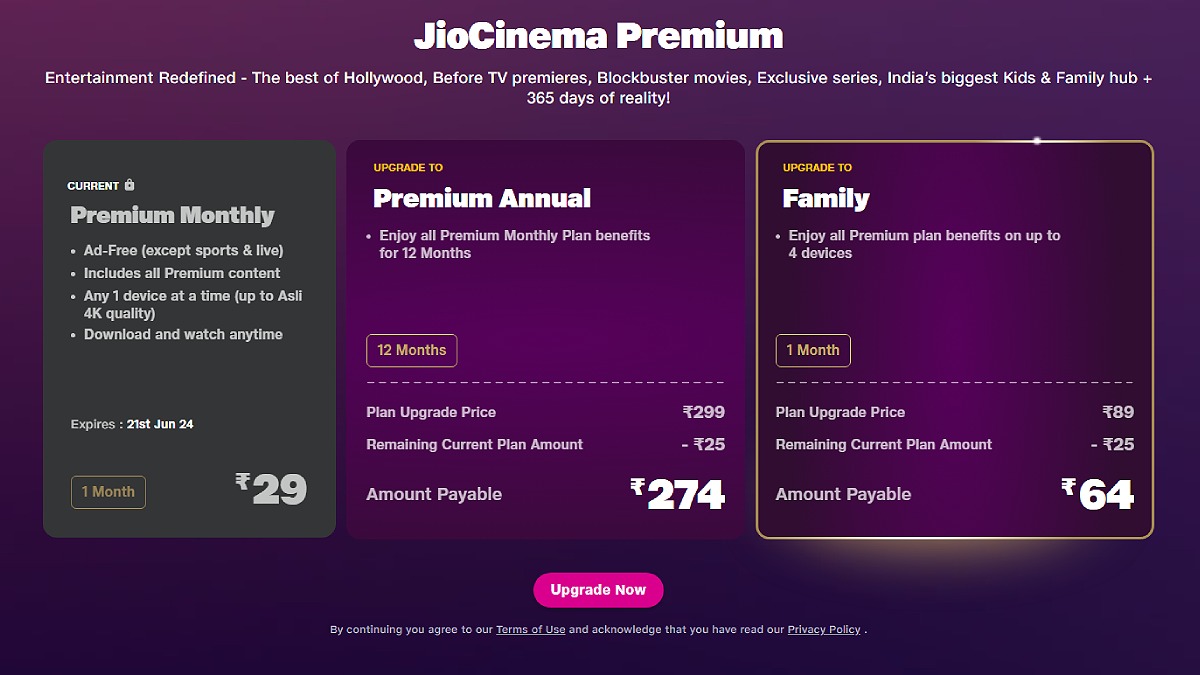Click the 1 Month badge on Premium Monthly
This screenshot has height=675, width=1200.
click(108, 492)
